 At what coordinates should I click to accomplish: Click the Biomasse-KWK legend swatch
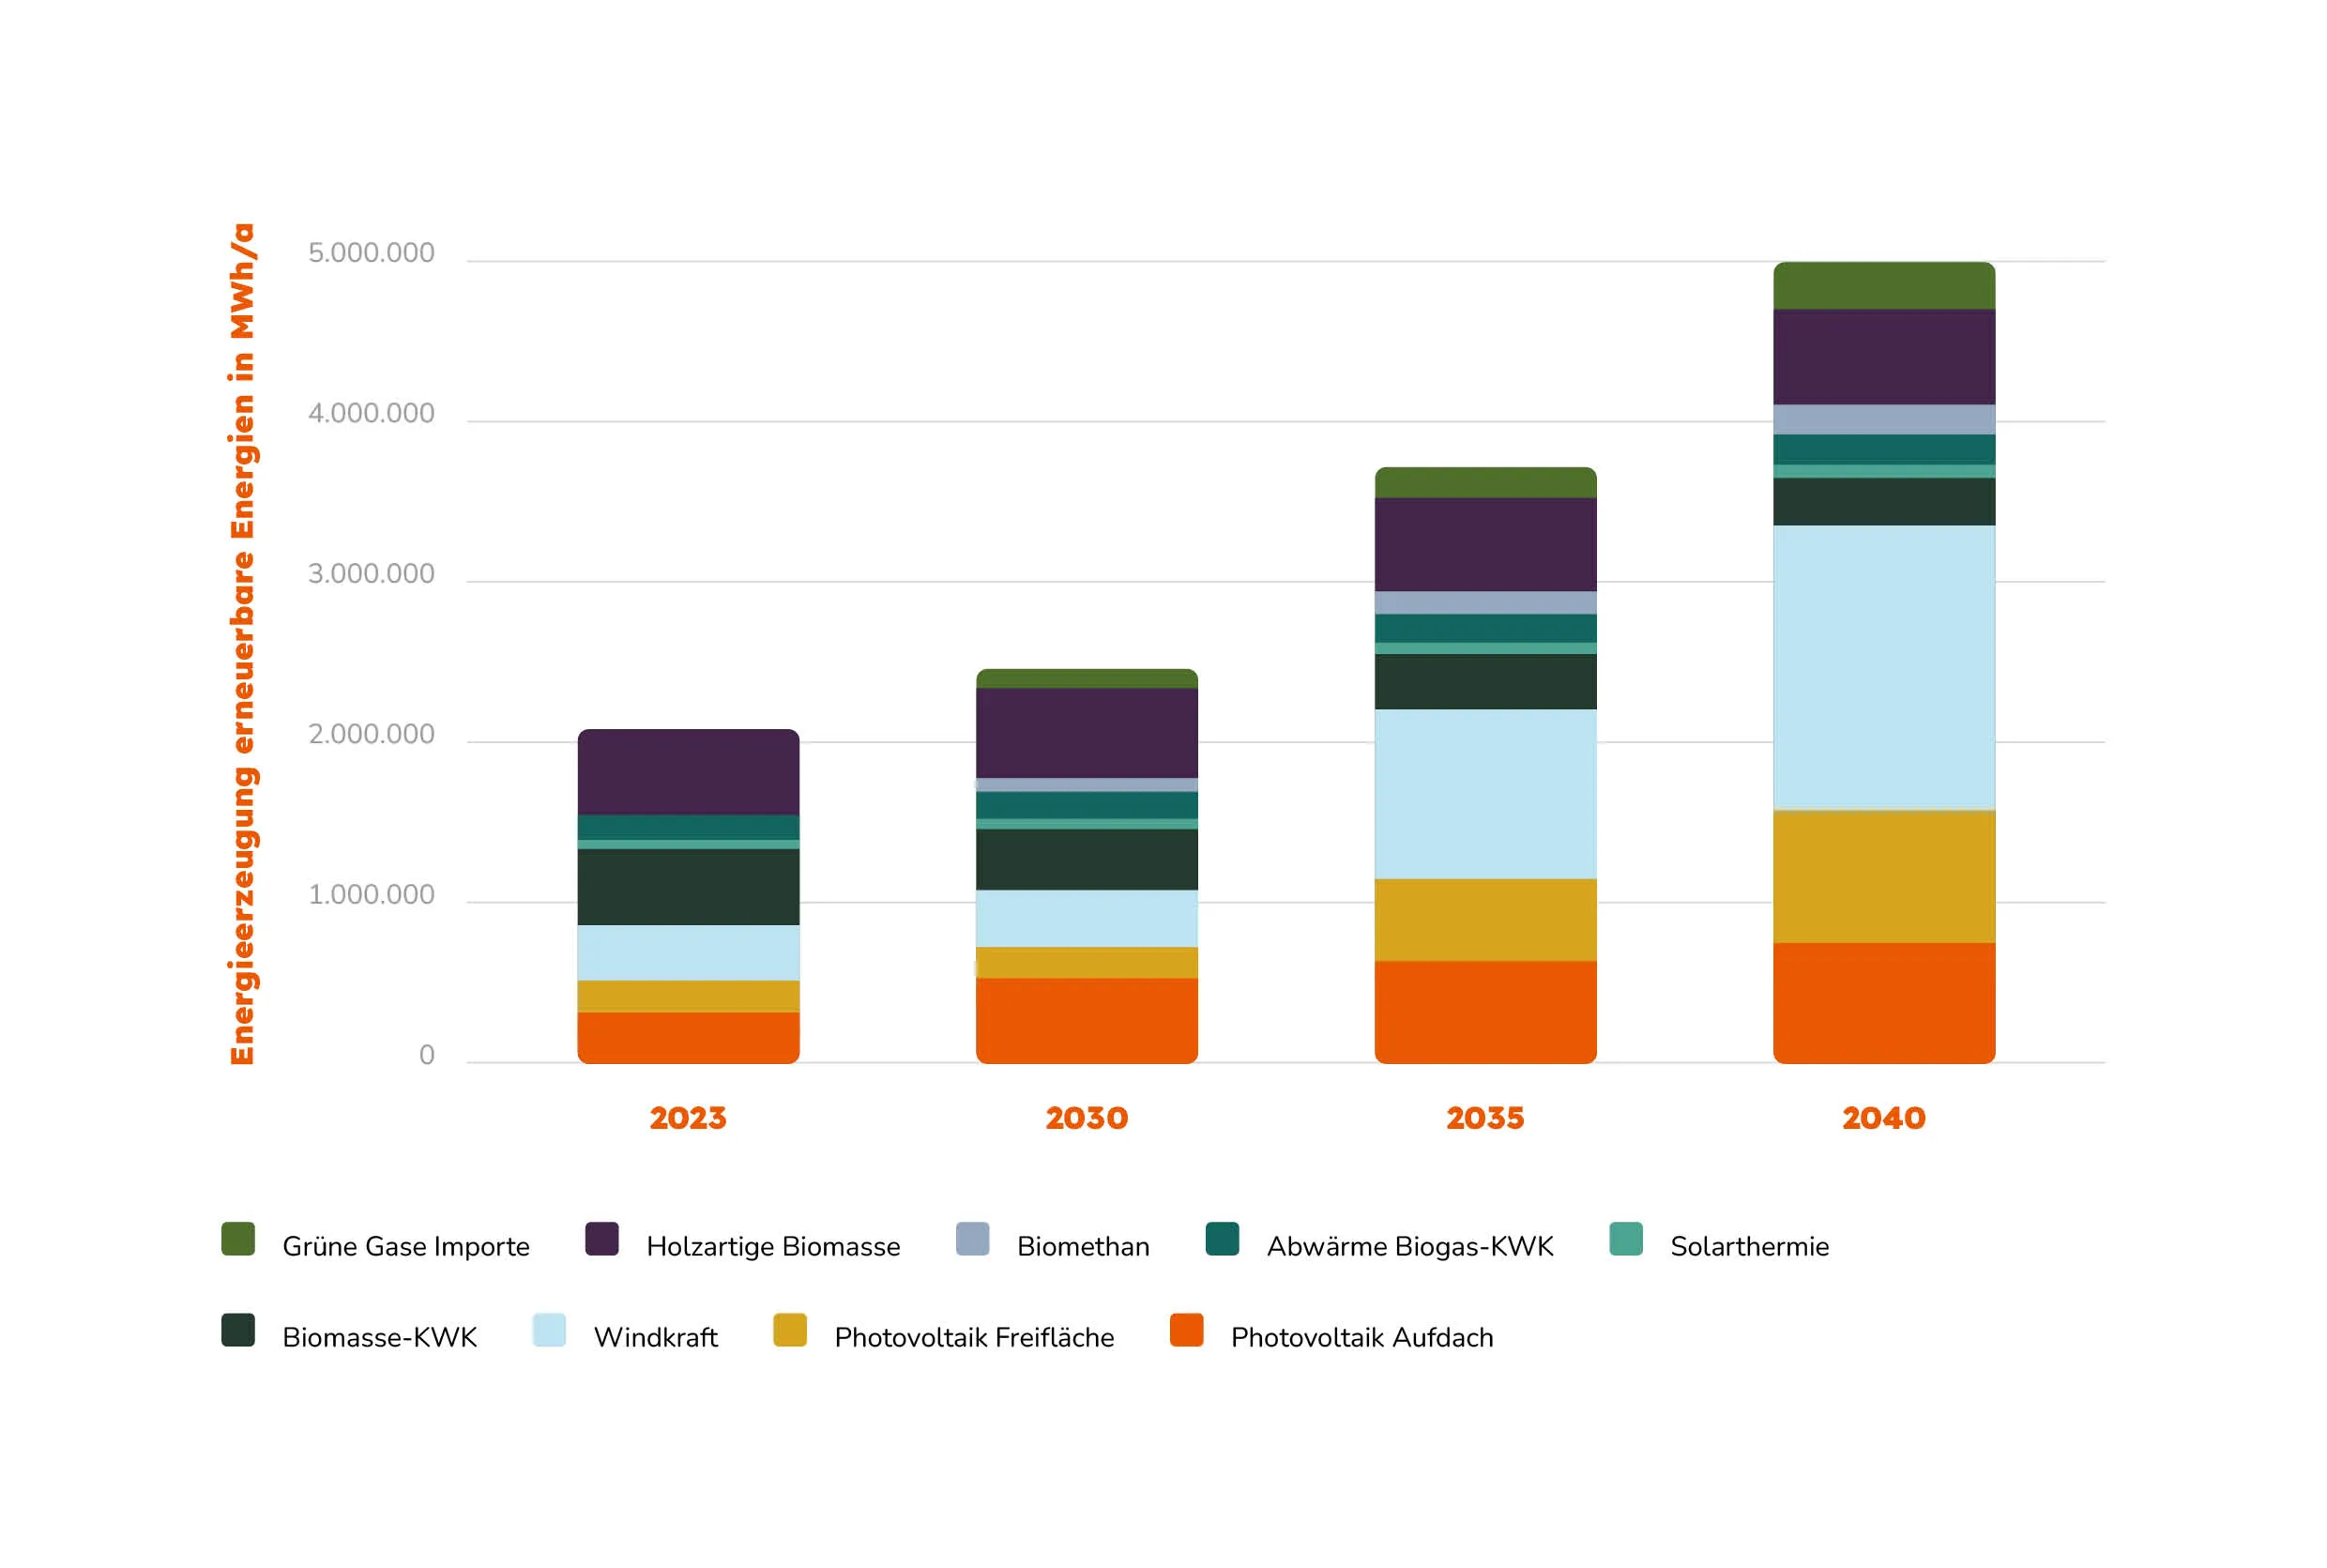238,1330
